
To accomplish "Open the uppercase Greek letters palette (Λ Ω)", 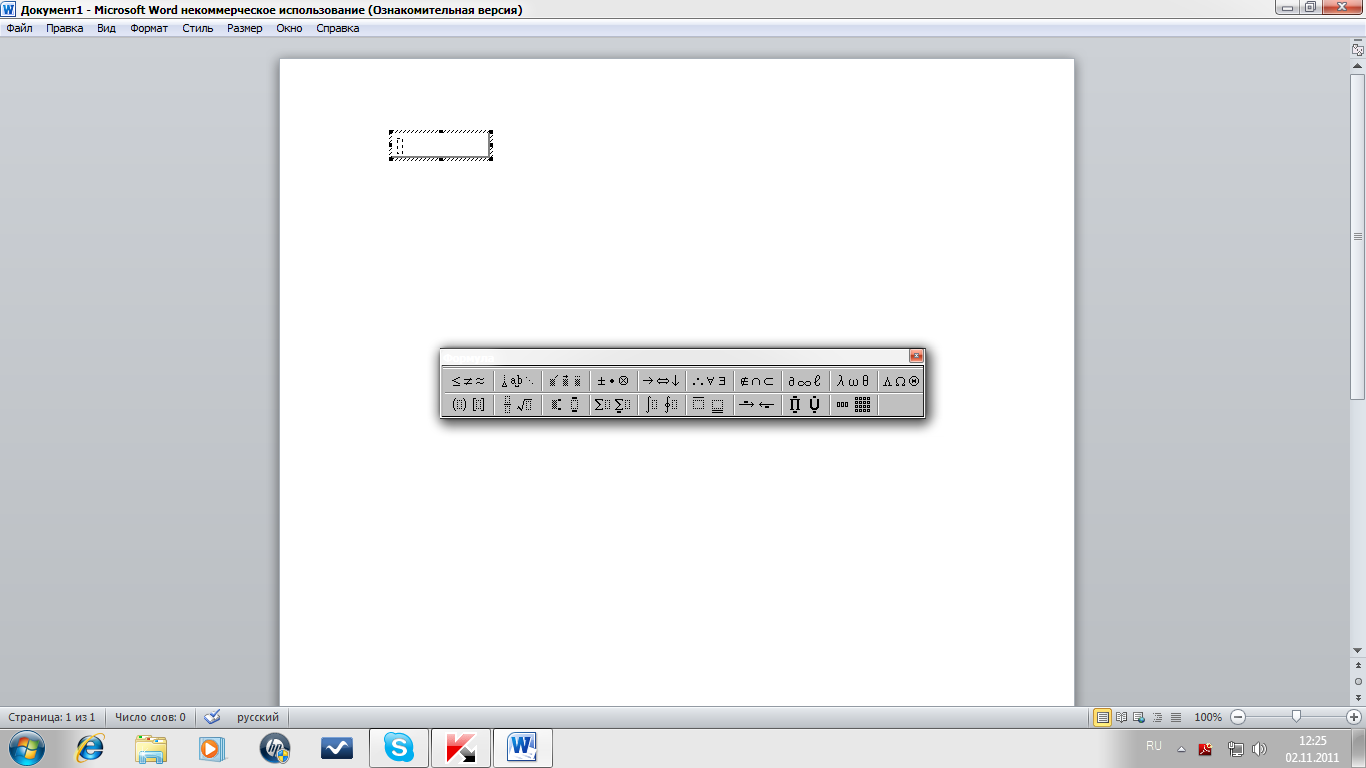I will click(x=900, y=381).
